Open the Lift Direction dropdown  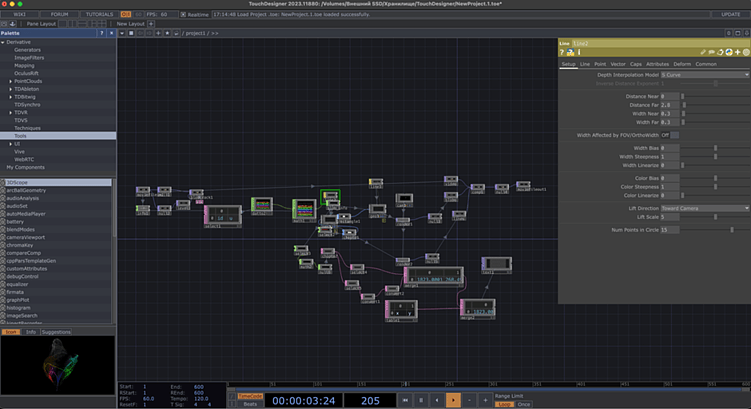click(x=705, y=208)
